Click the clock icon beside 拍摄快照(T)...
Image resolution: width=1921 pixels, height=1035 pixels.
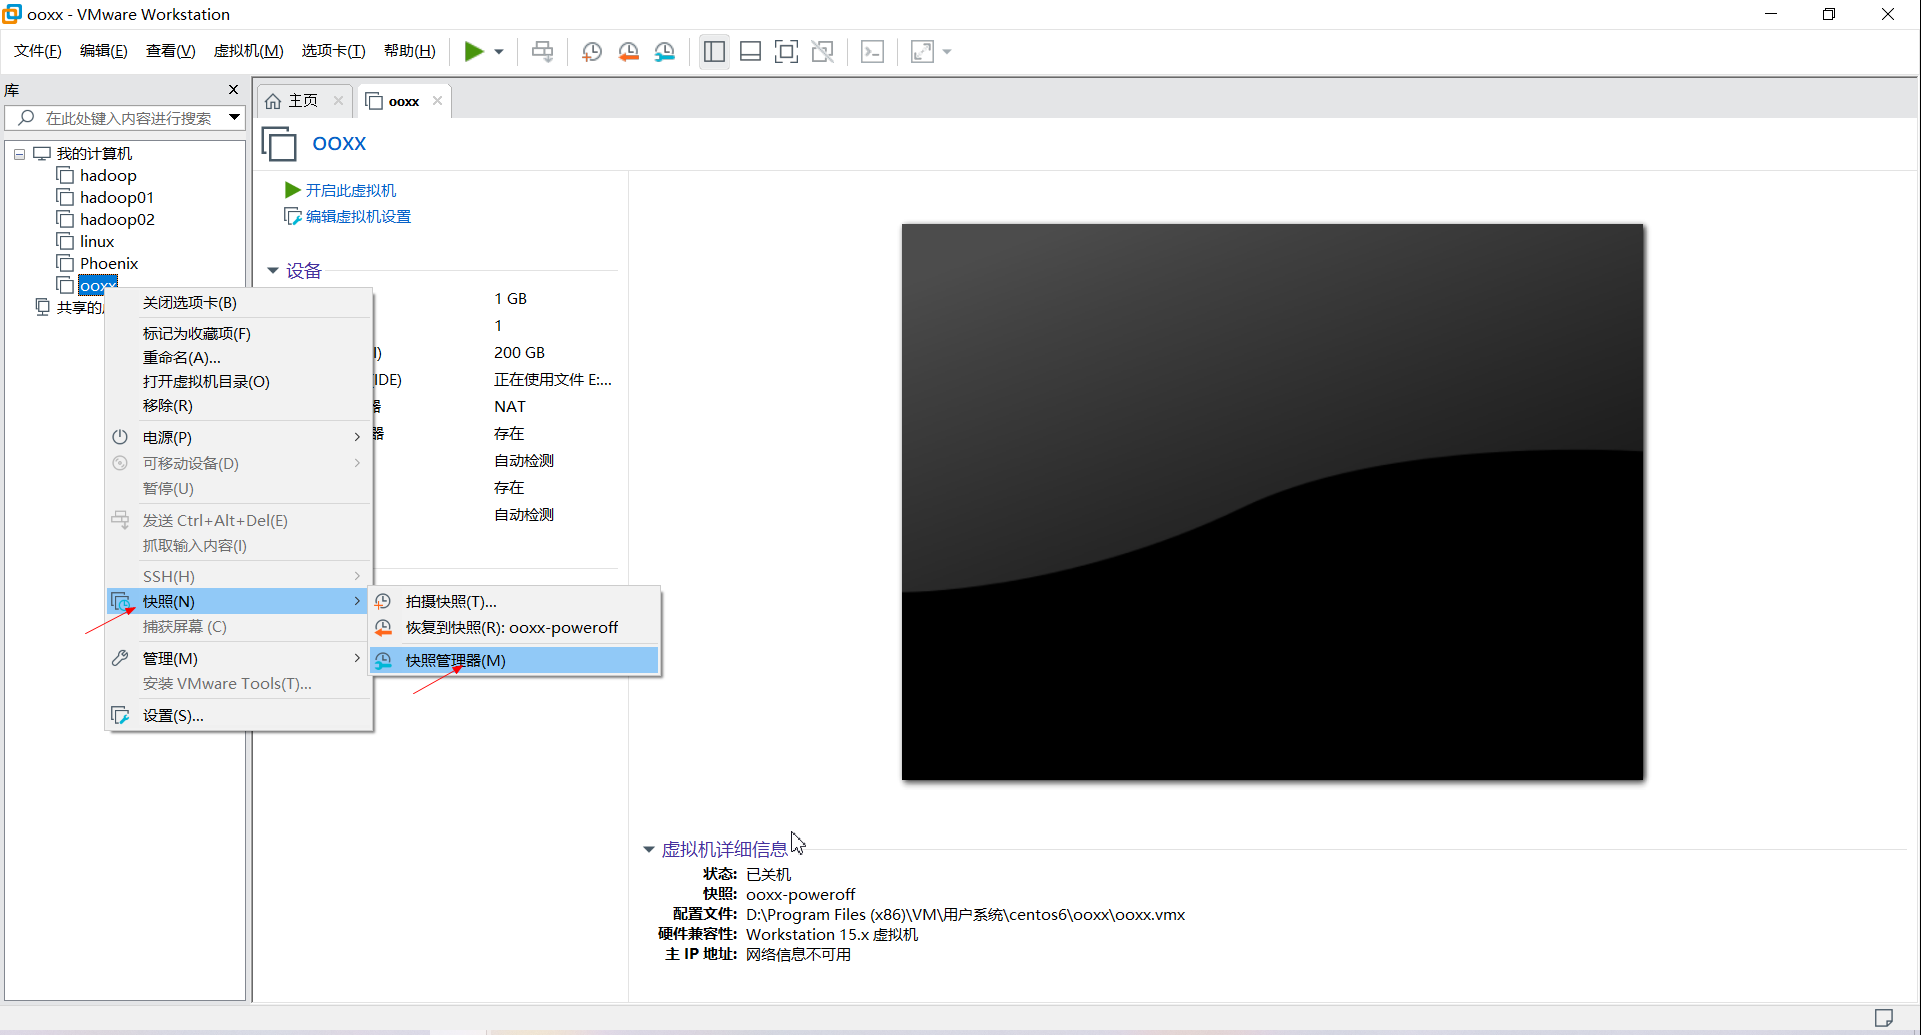coord(383,602)
